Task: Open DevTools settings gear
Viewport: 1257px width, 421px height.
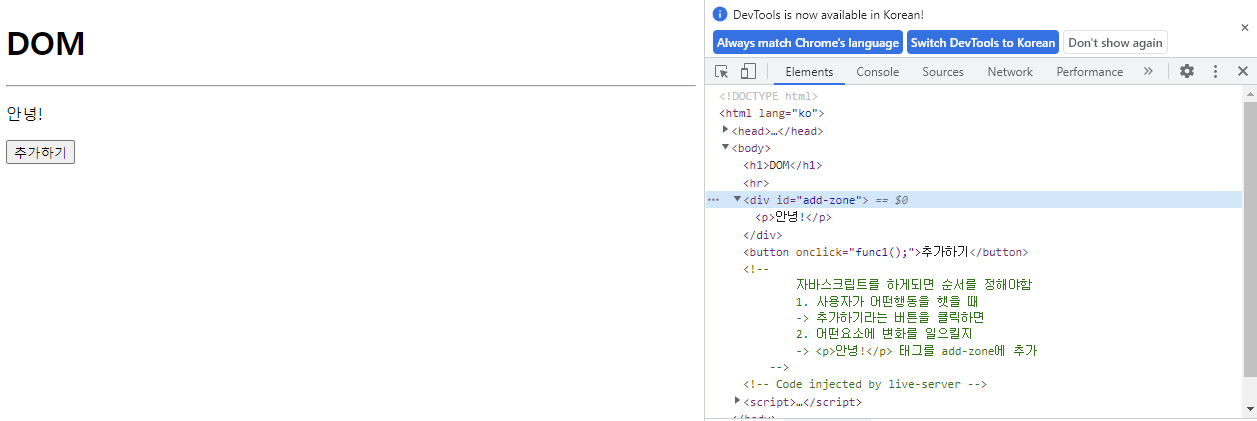Action: (1187, 71)
